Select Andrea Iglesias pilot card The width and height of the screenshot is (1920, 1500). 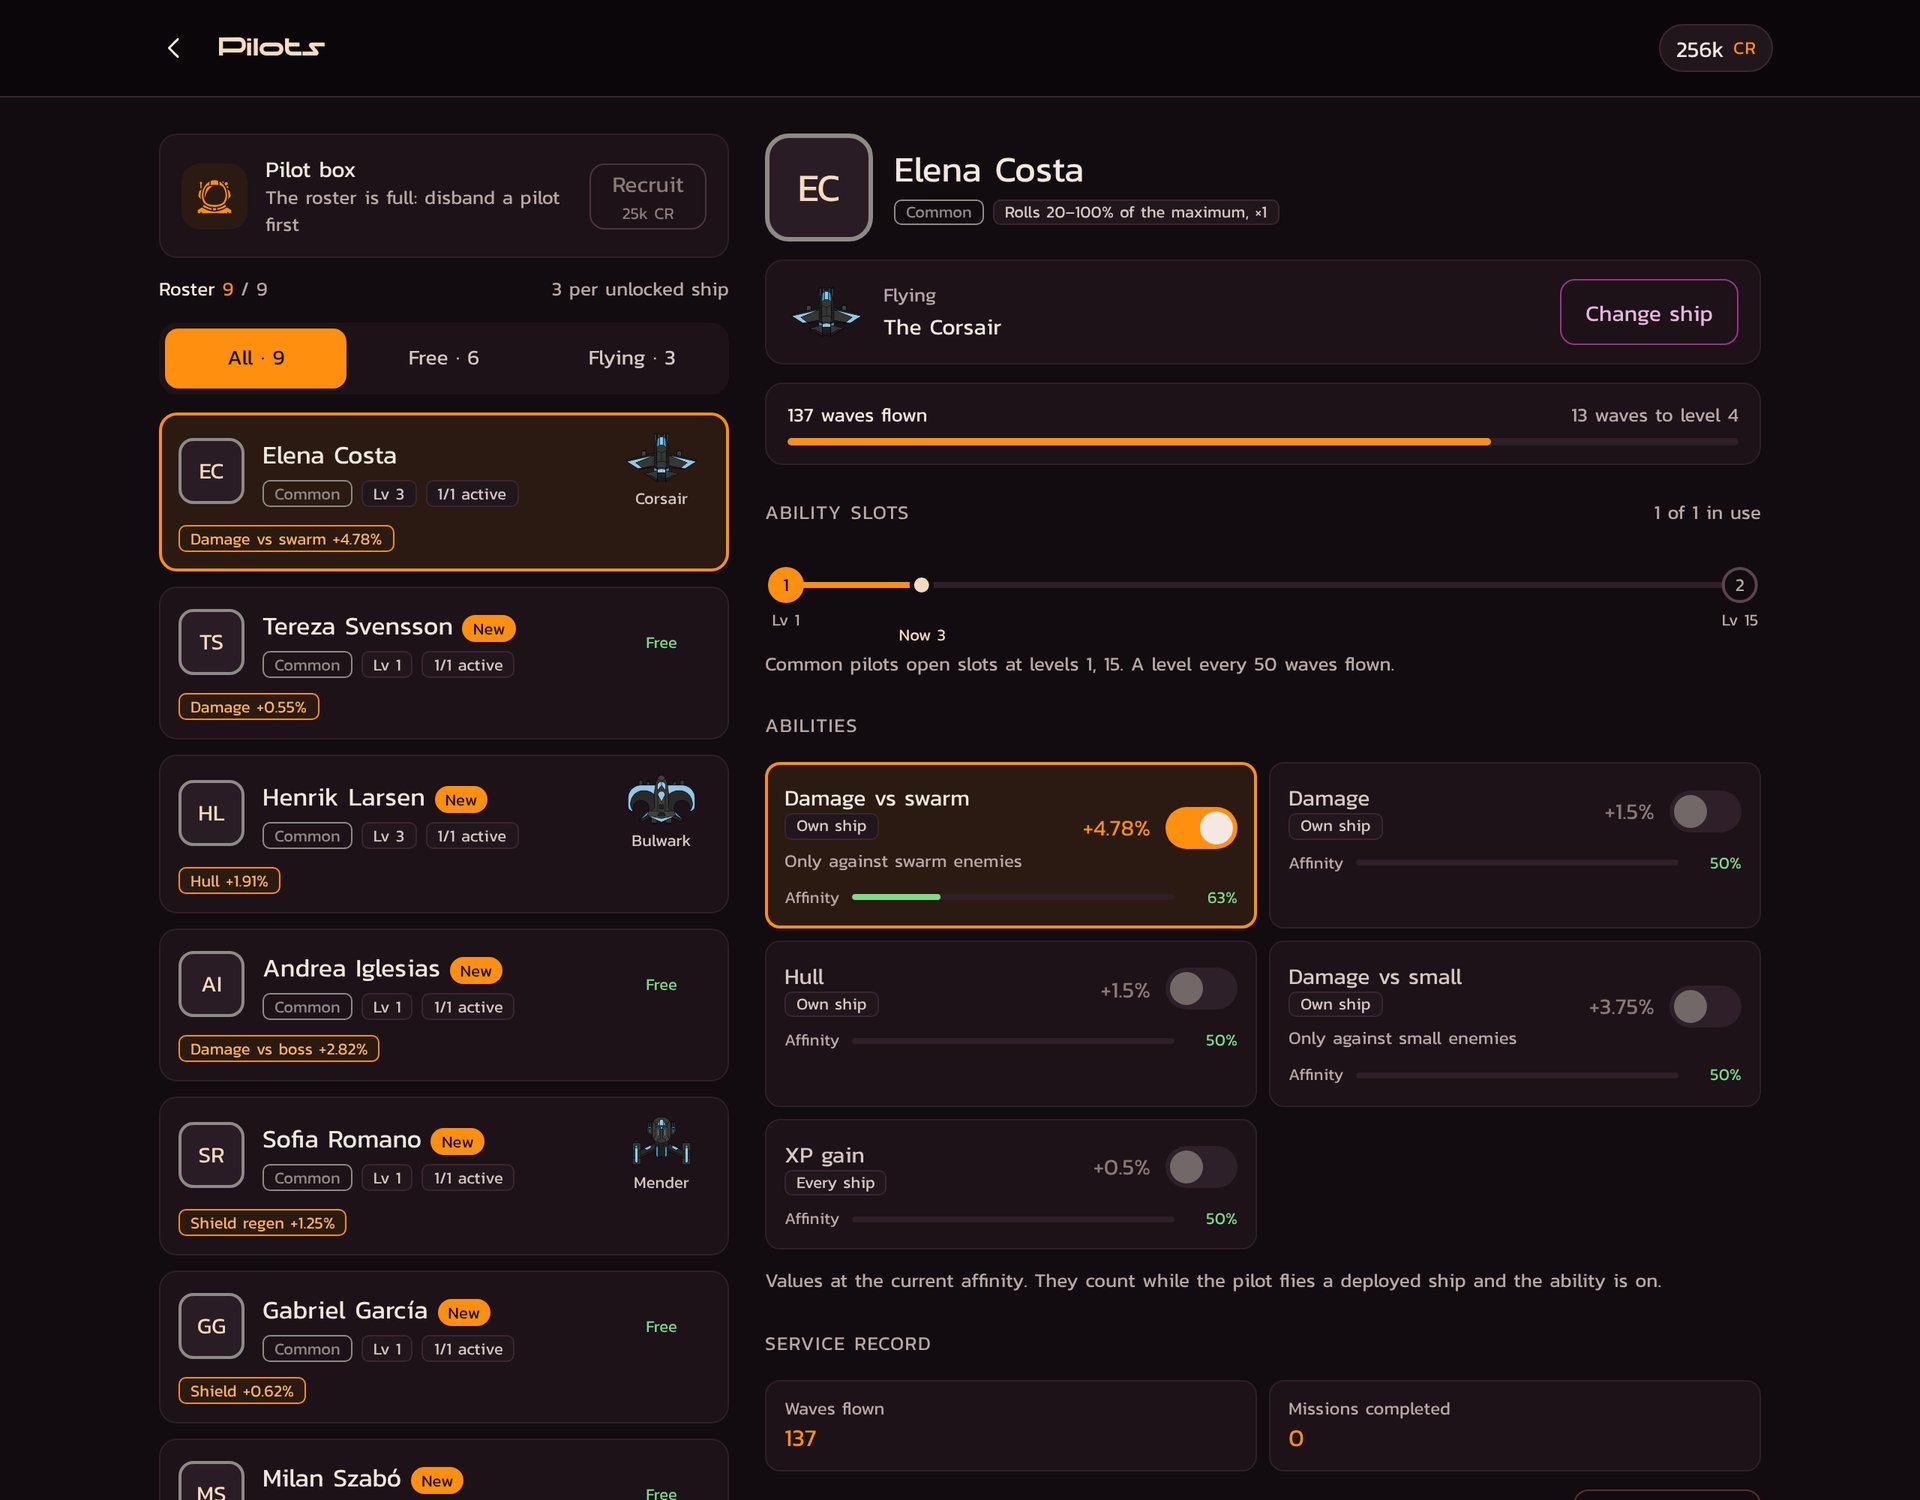coord(443,1005)
